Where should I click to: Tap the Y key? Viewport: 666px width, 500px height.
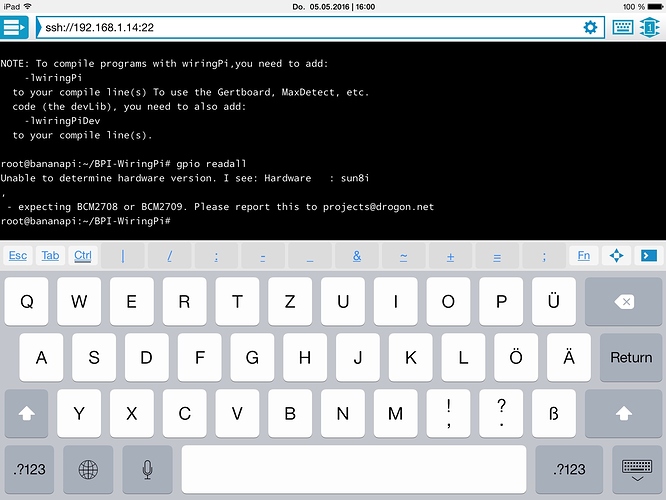click(79, 413)
